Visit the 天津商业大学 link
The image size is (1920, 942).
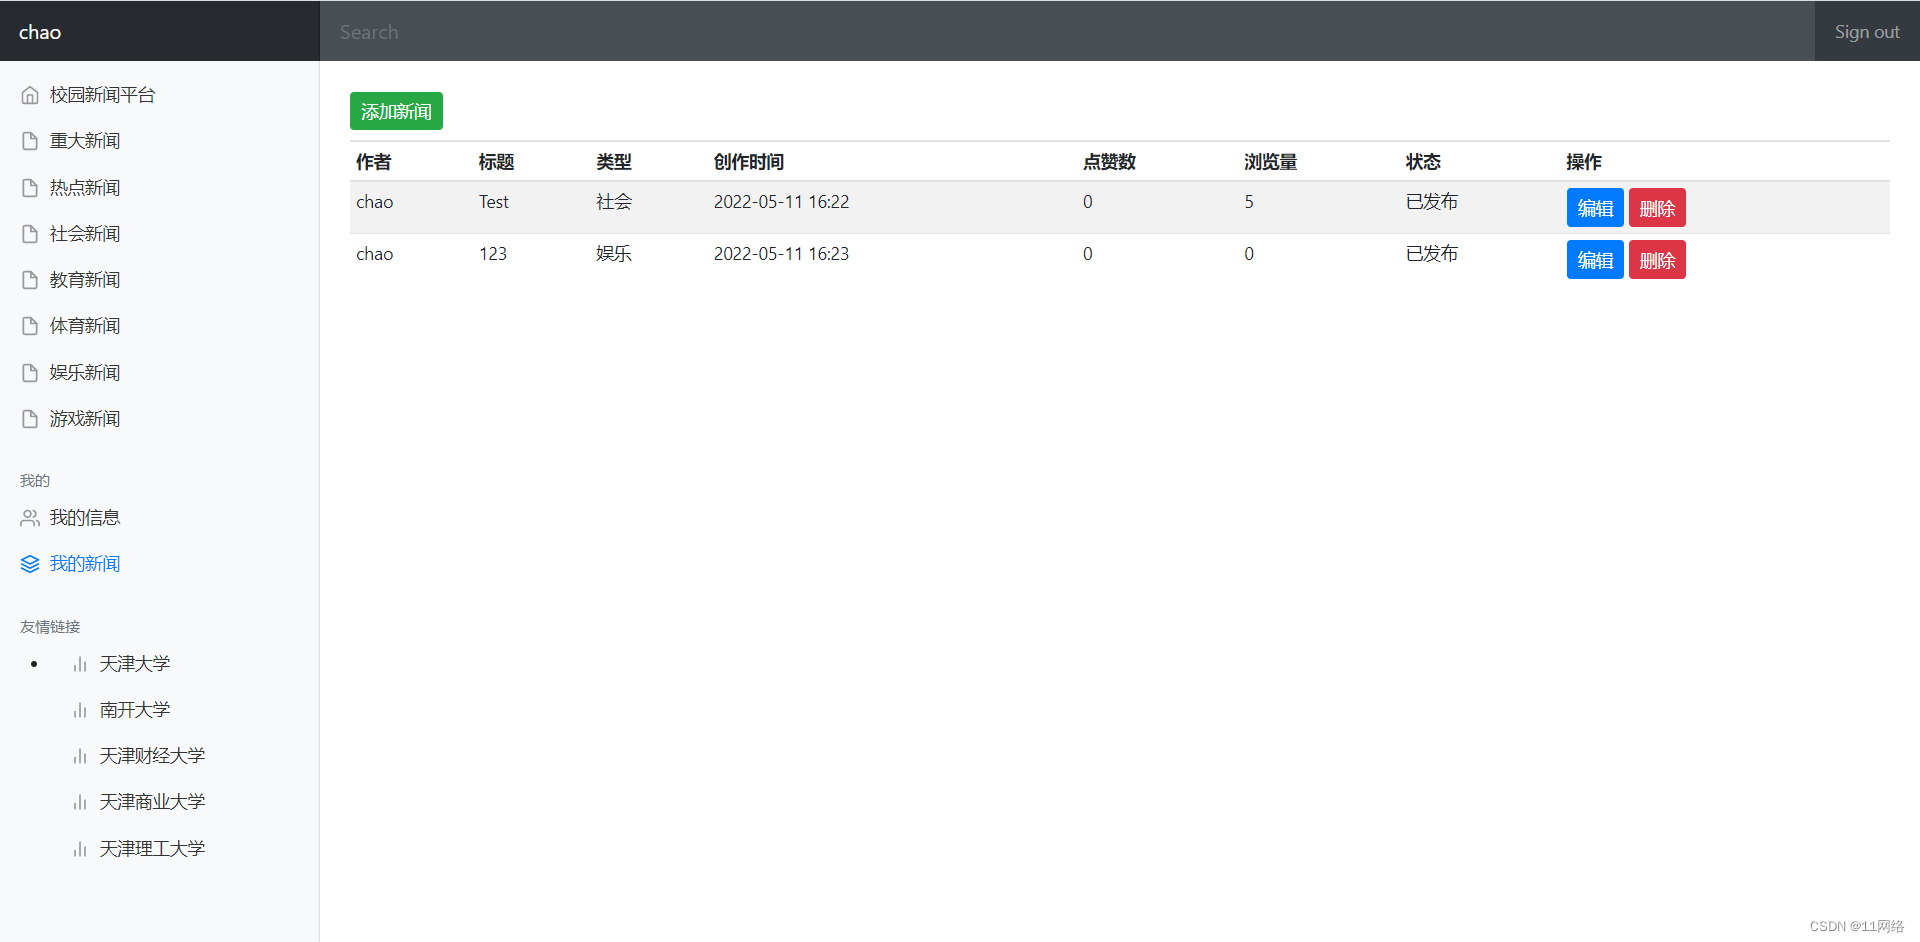coord(152,802)
